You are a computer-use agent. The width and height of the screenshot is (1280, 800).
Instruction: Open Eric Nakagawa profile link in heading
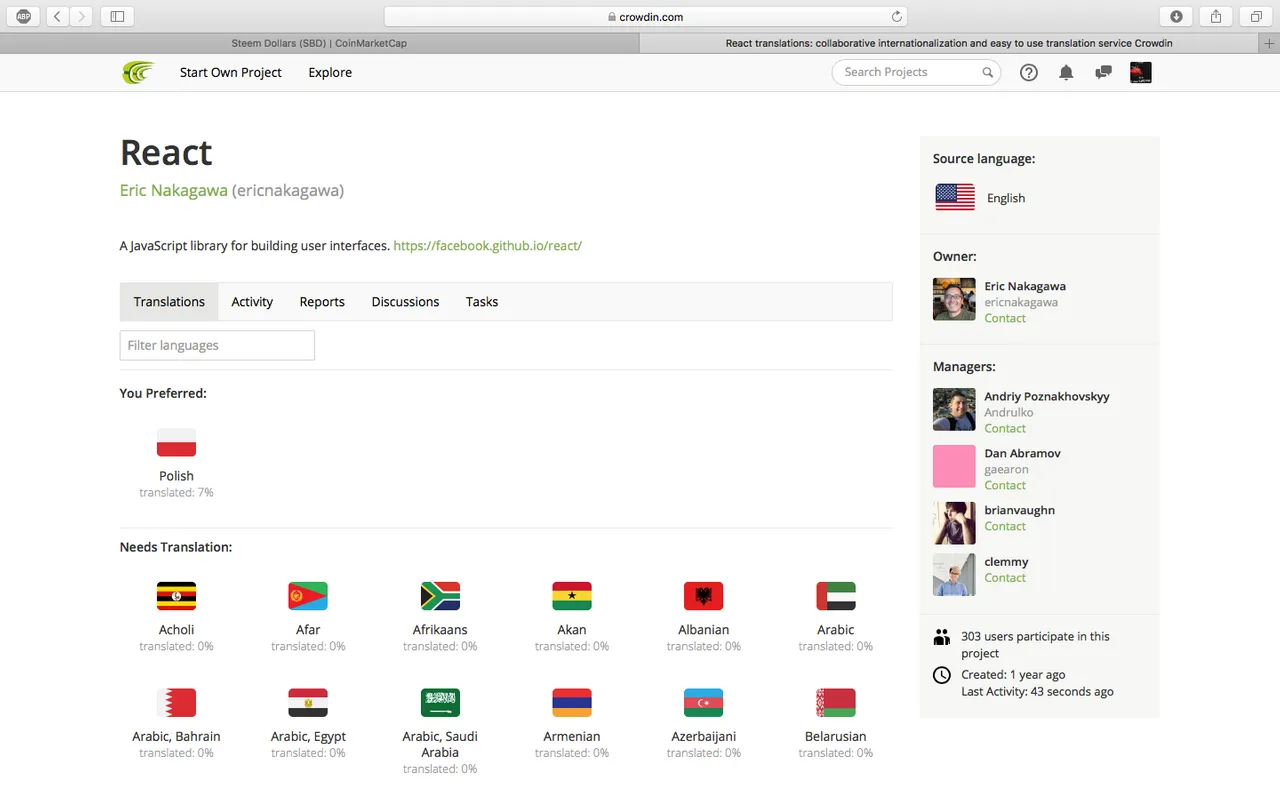coord(174,190)
